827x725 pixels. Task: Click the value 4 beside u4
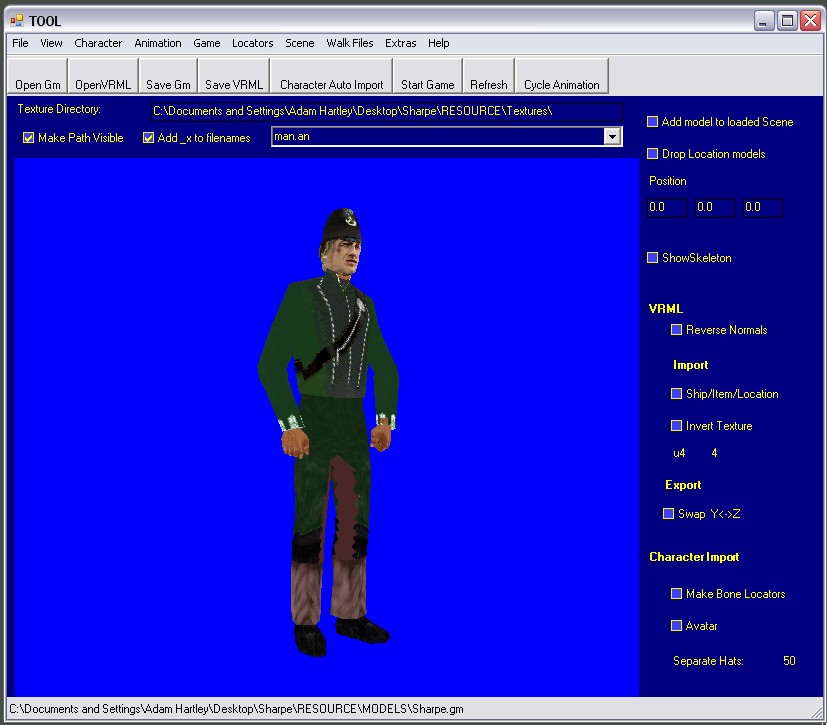click(714, 453)
